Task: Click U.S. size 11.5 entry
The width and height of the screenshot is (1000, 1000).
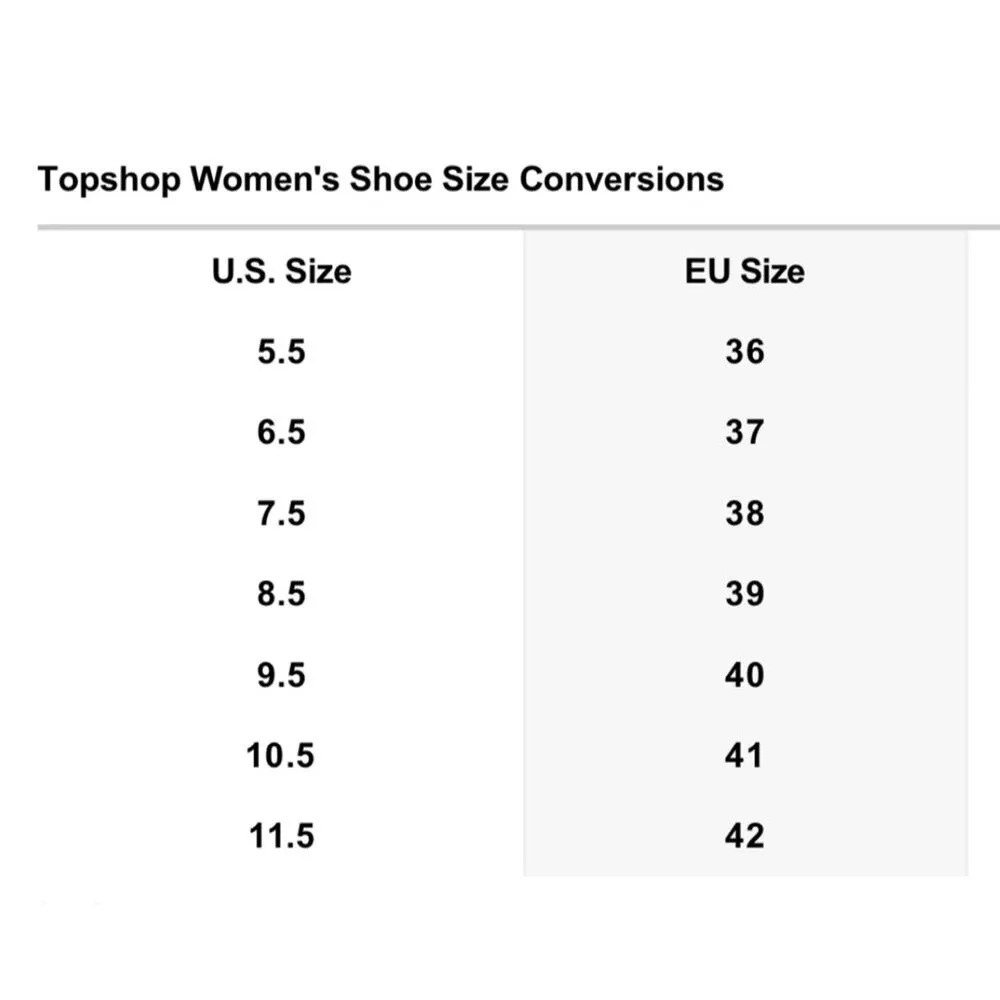Action: [x=281, y=836]
